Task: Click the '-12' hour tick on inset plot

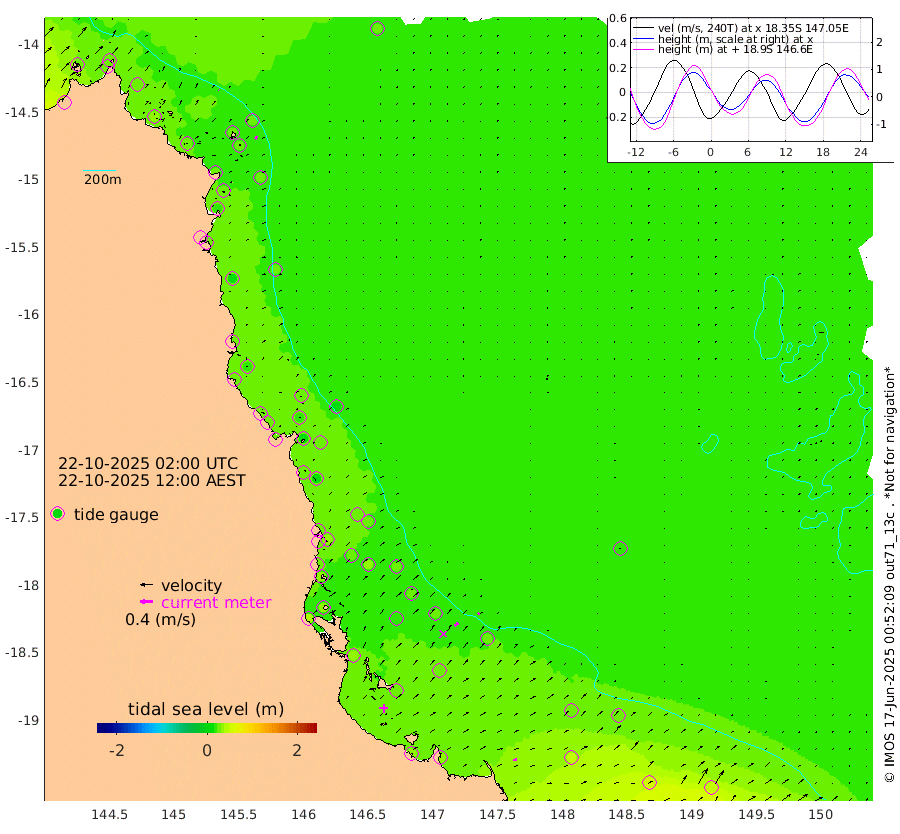Action: [x=635, y=152]
